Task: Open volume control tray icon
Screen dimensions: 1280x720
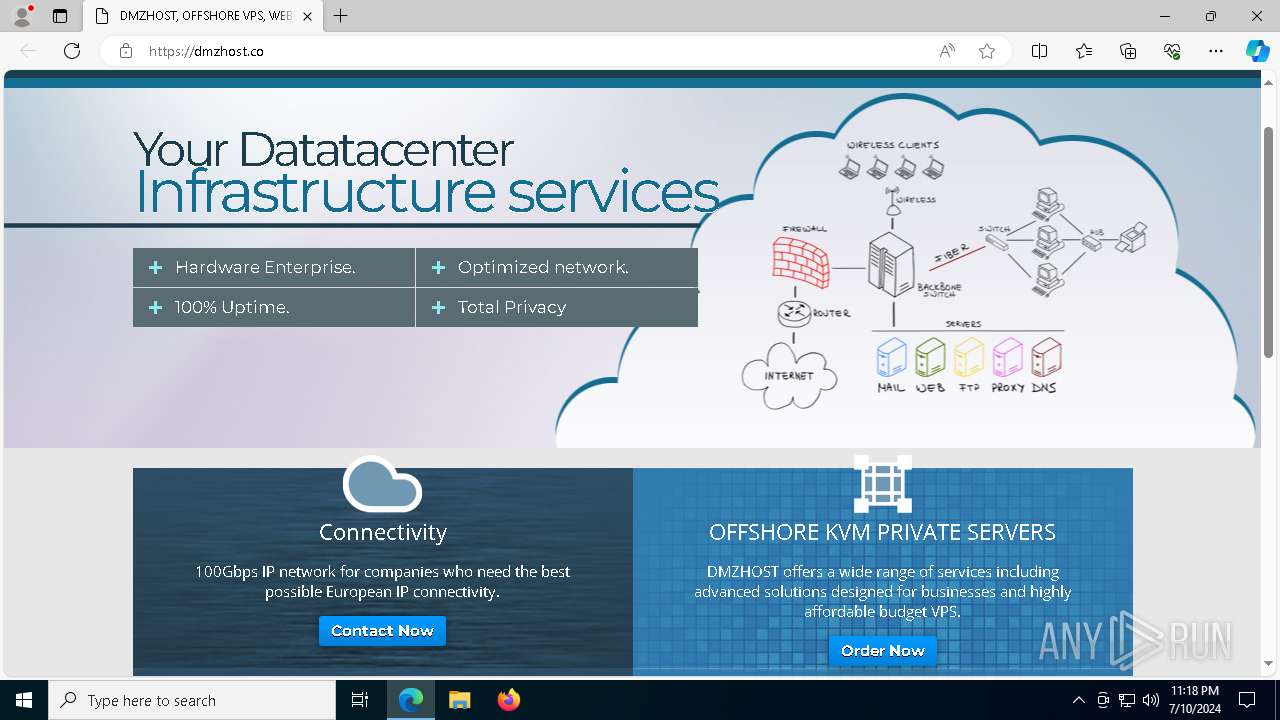Action: click(1151, 700)
